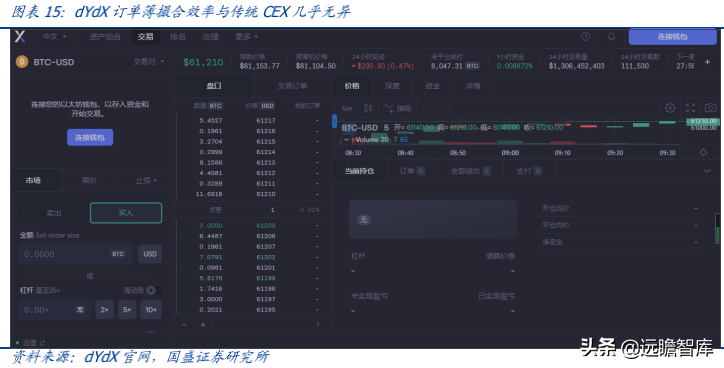Focus the 0.00× leverage input field

[x=54, y=309]
